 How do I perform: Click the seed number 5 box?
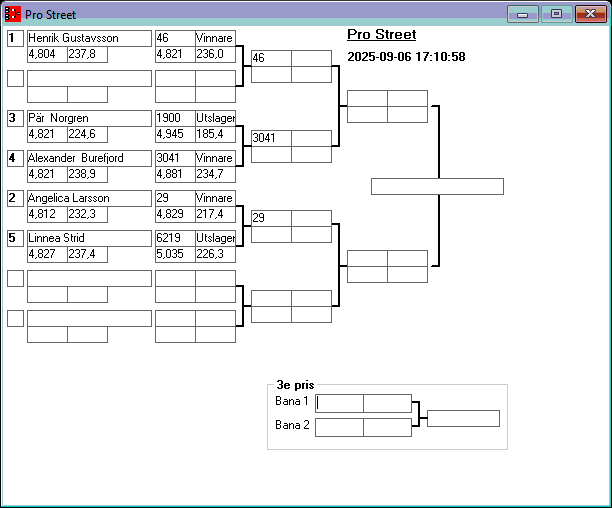tap(15, 238)
